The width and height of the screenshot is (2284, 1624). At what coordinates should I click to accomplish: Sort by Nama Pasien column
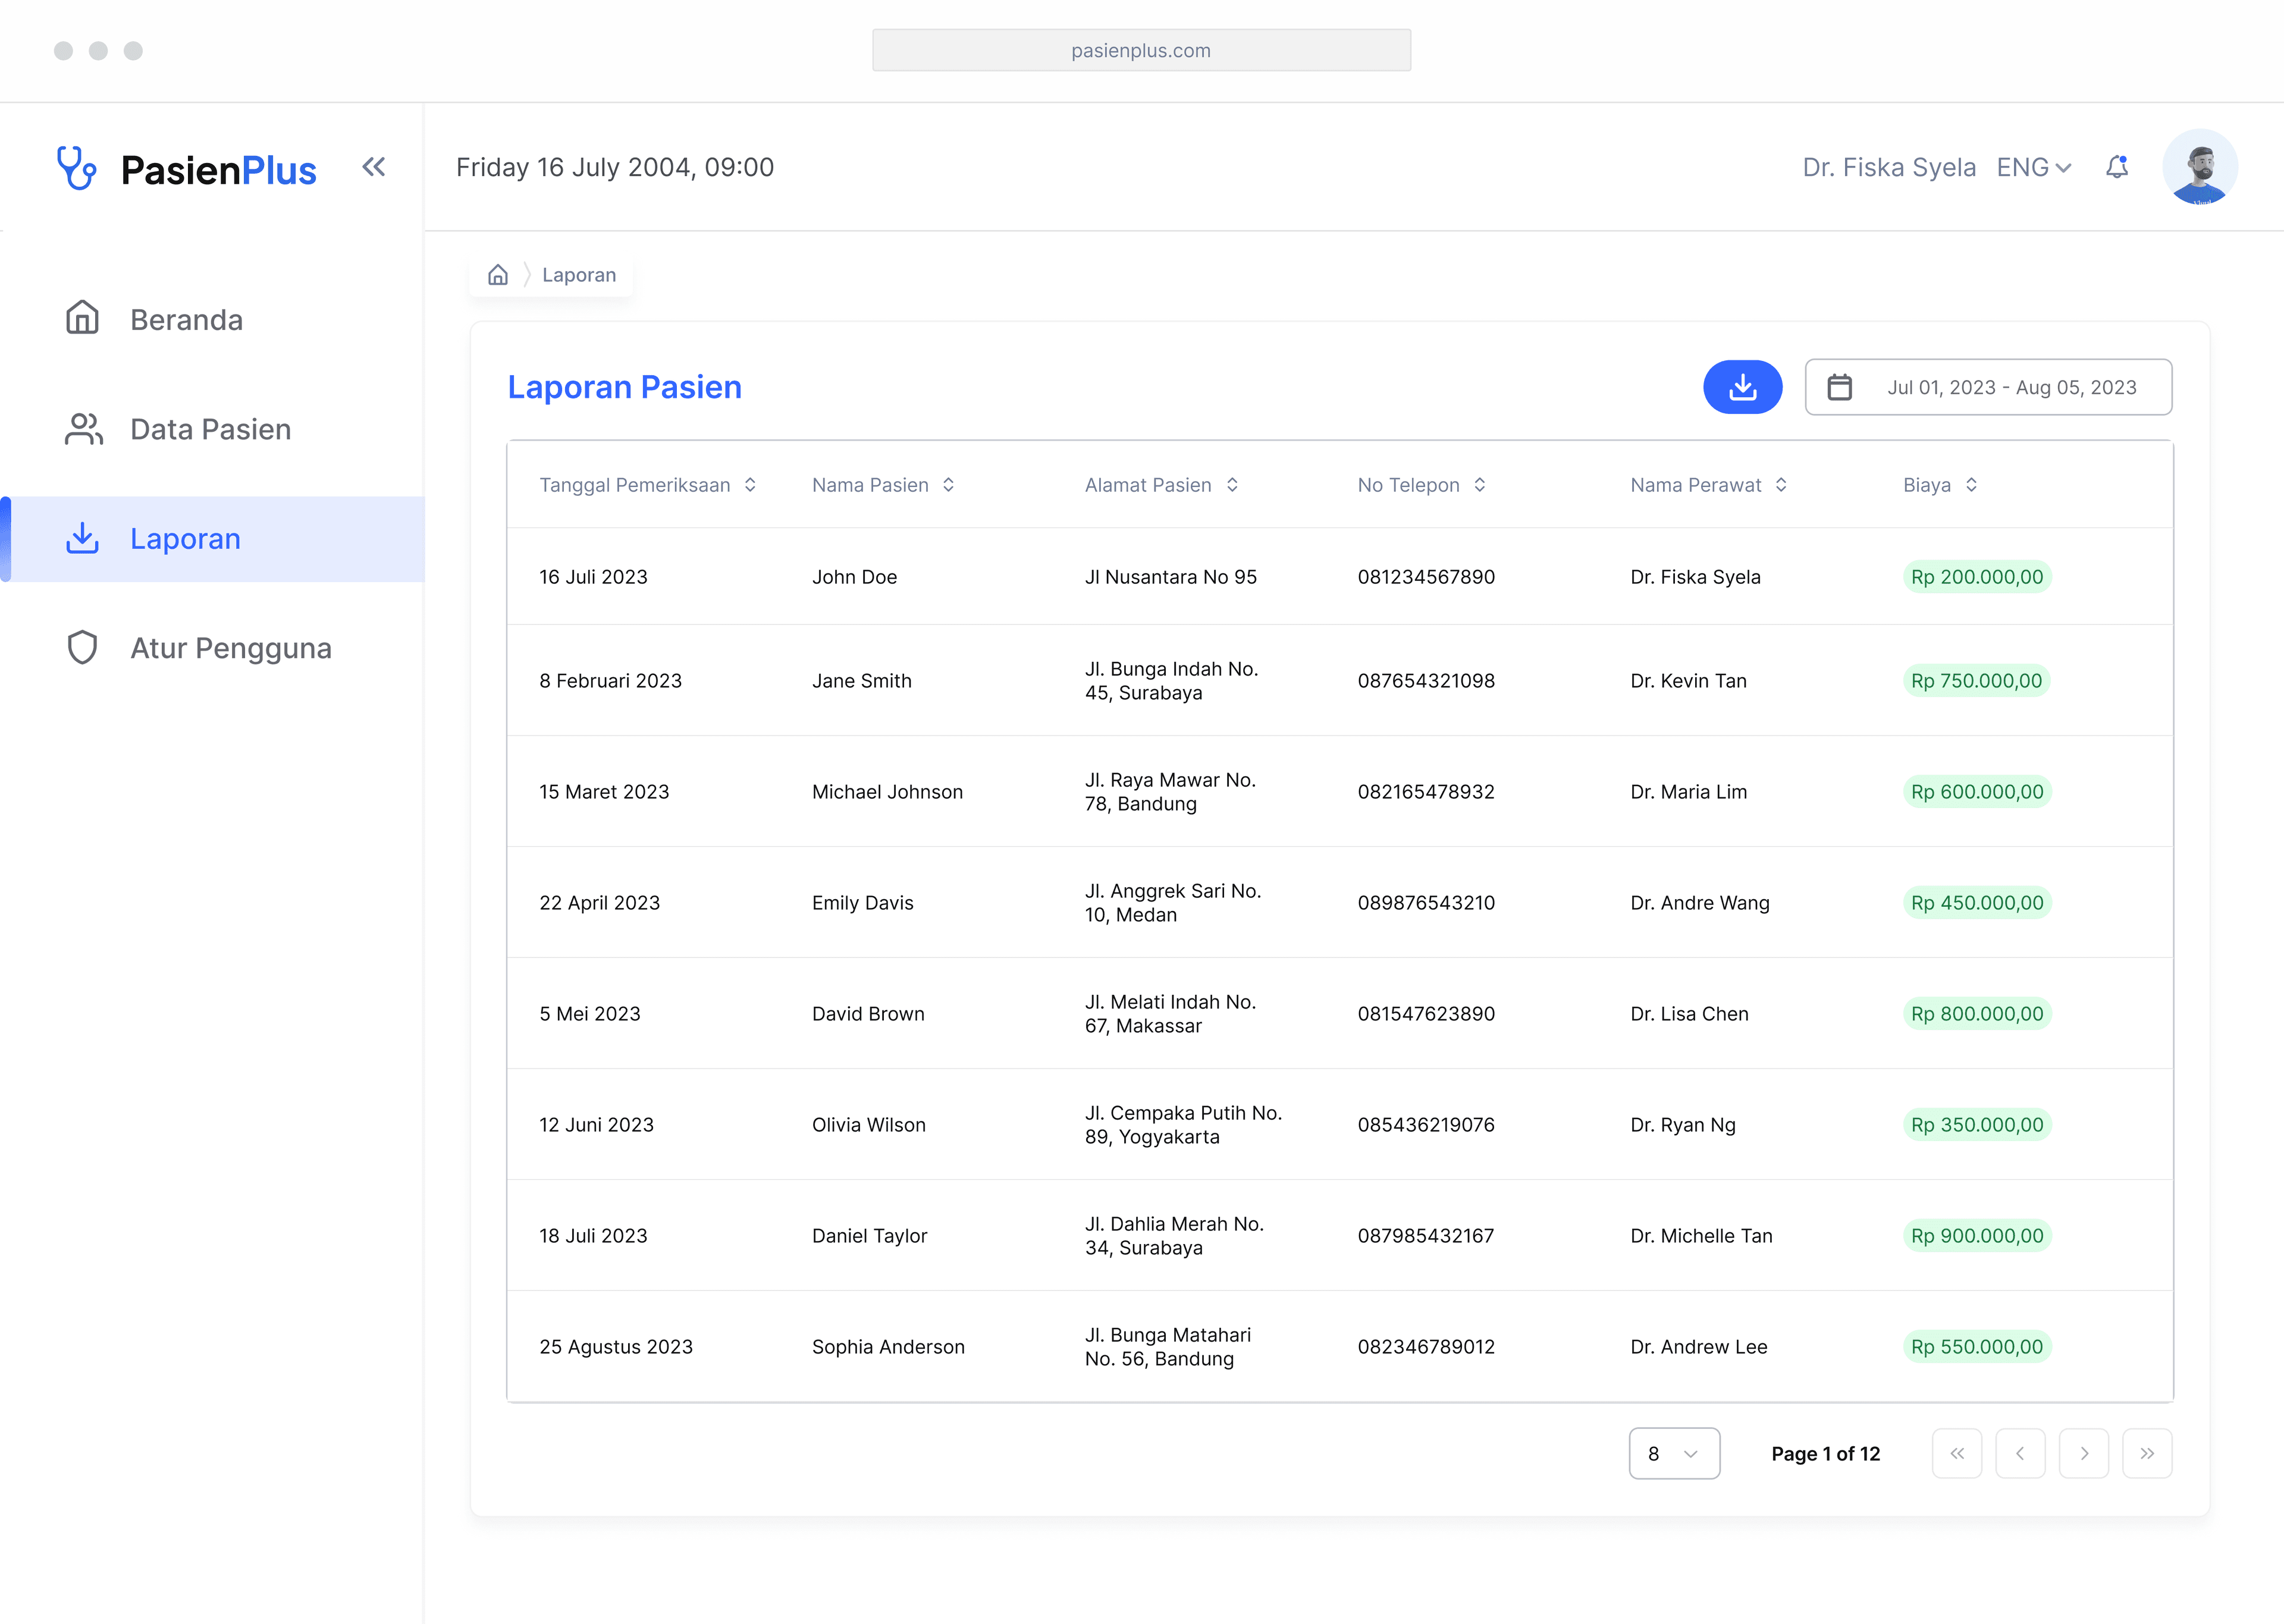tap(948, 485)
